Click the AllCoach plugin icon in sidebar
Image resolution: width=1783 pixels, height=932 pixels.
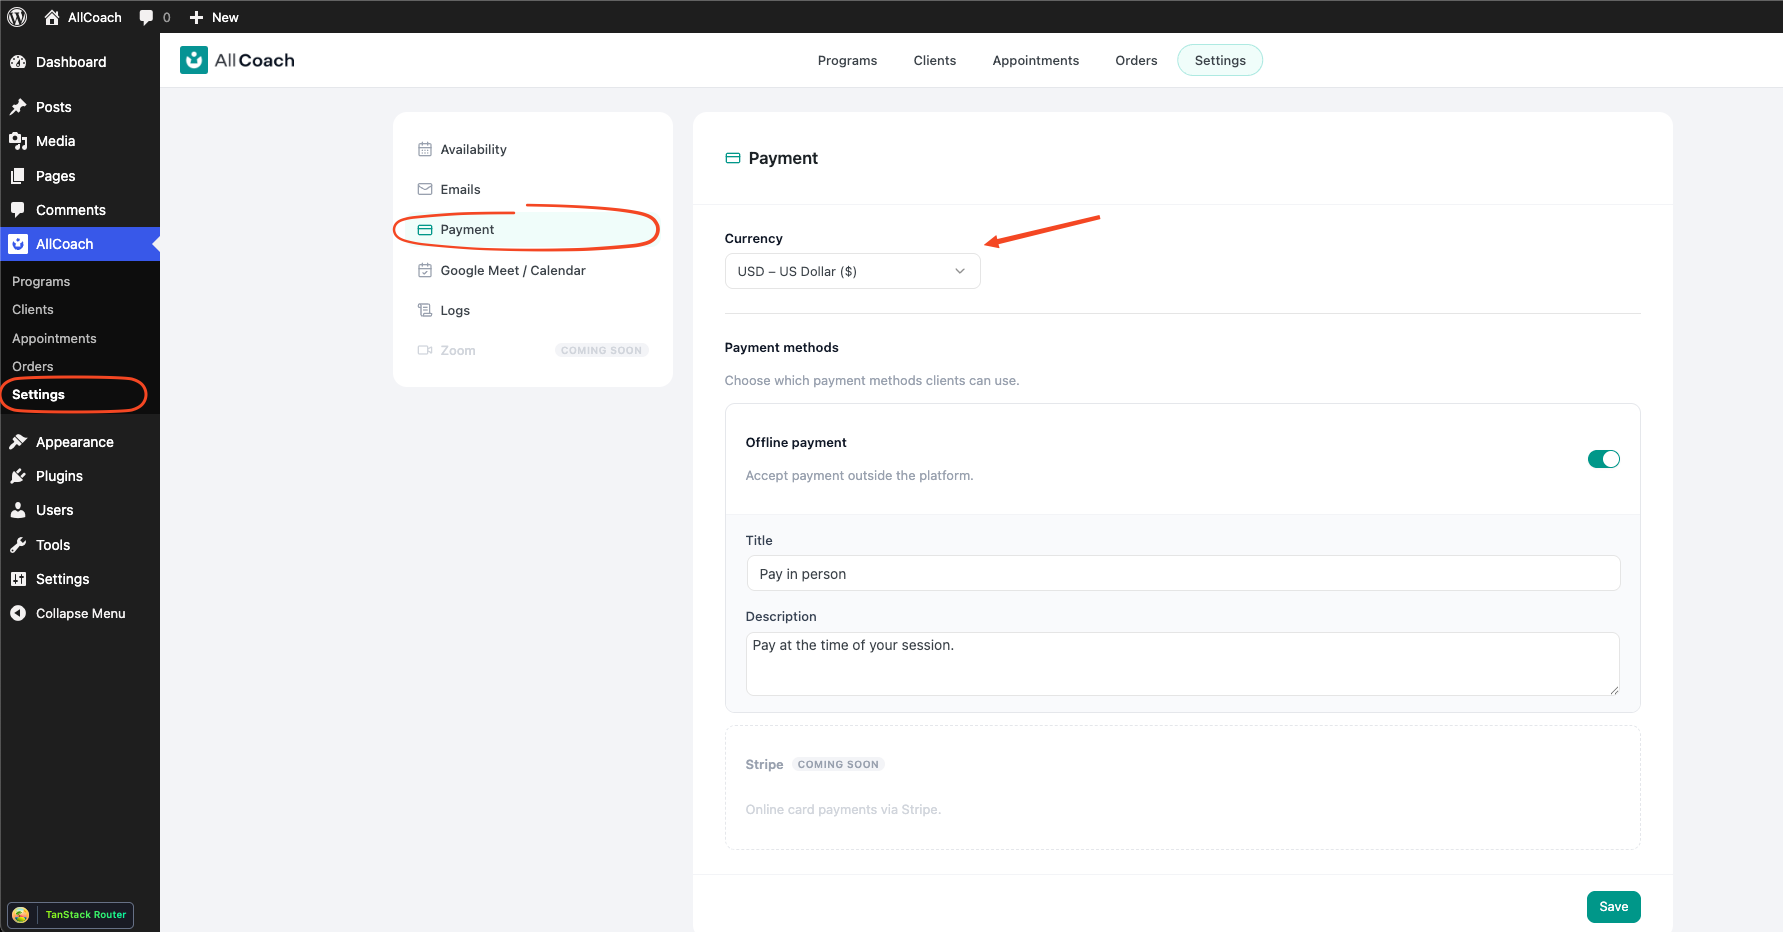click(18, 244)
